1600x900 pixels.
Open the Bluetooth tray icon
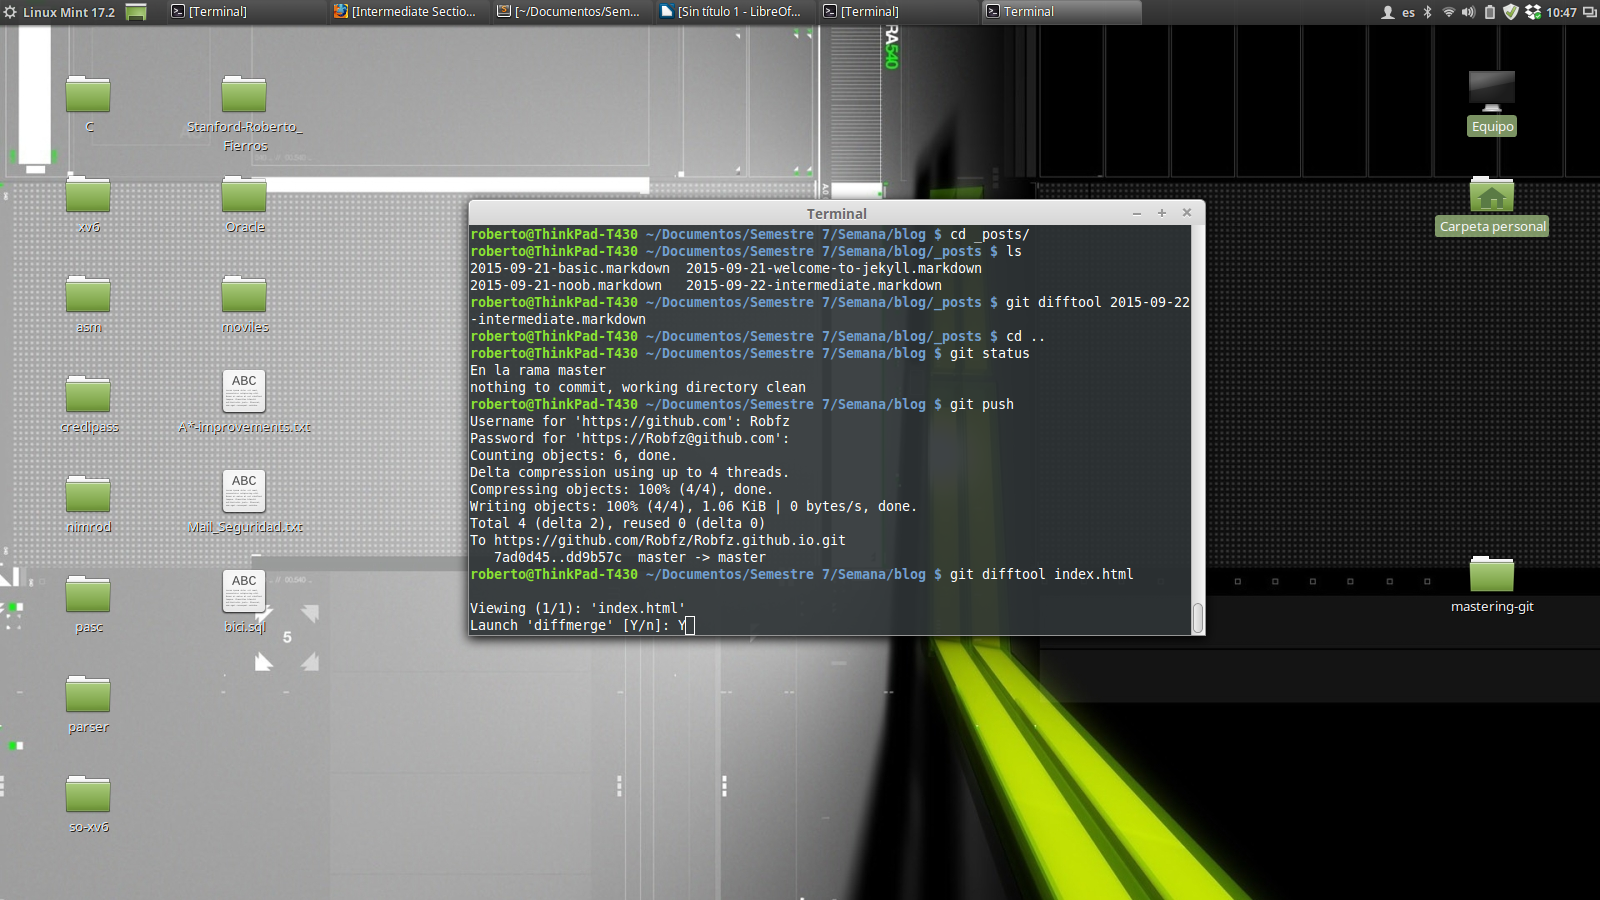coord(1428,12)
